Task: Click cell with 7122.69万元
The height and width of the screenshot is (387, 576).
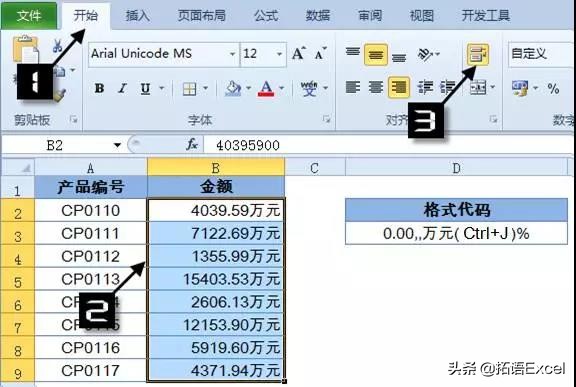Action: click(216, 233)
